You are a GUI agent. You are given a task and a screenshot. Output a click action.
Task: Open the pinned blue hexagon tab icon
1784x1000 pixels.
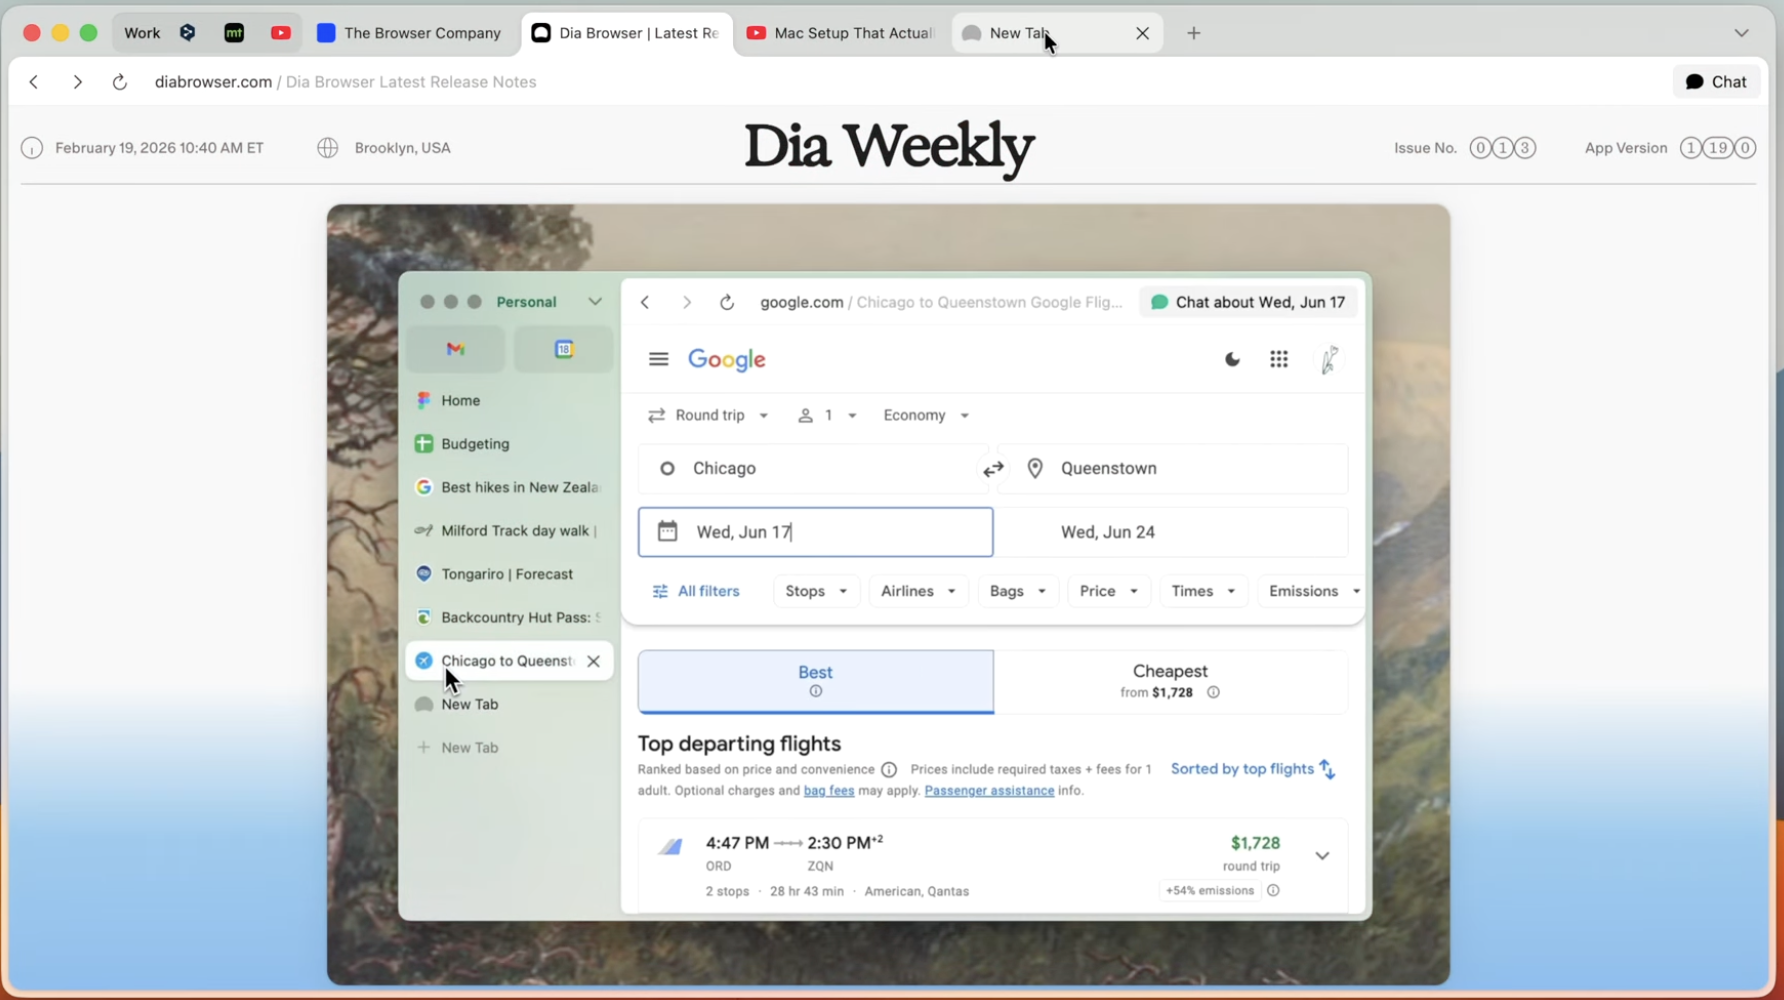tap(187, 33)
